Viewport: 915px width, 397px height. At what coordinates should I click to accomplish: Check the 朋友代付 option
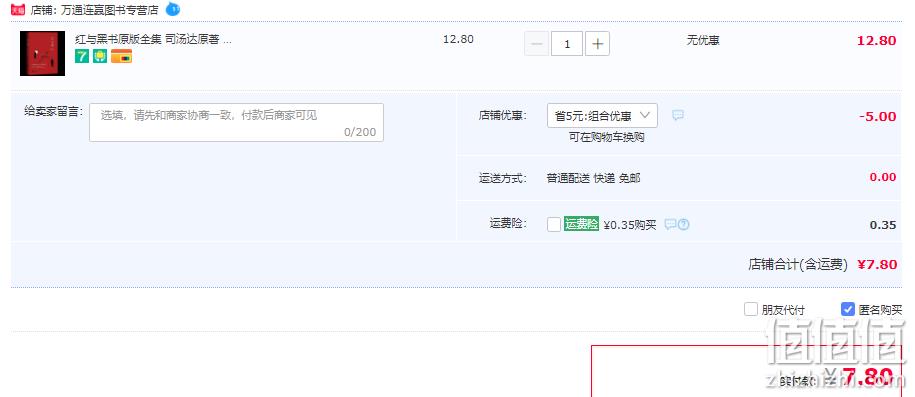coord(750,309)
